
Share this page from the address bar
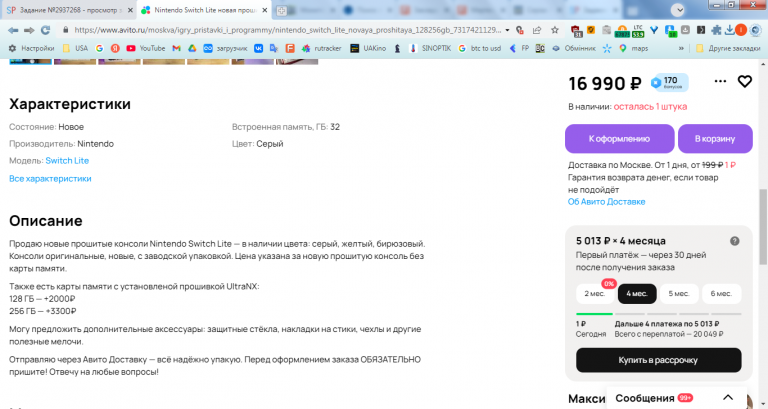coord(537,30)
